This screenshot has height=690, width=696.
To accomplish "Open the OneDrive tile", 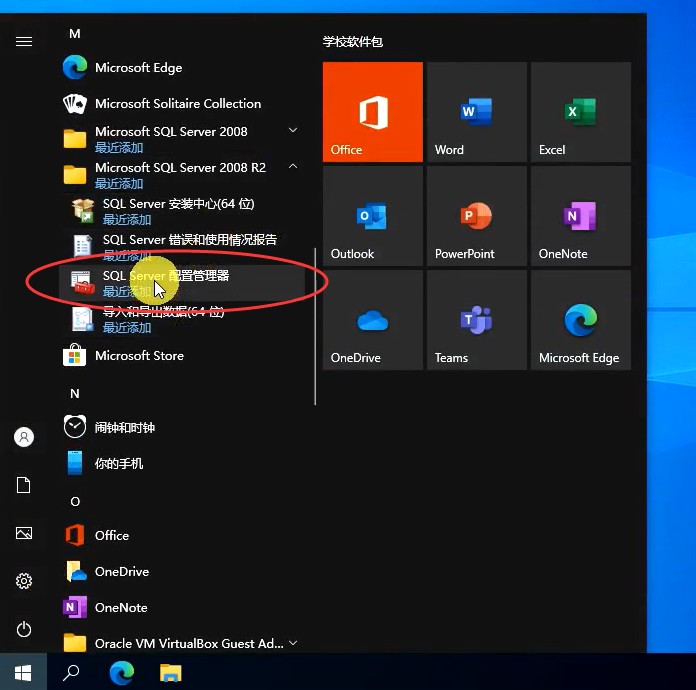I will pos(372,320).
